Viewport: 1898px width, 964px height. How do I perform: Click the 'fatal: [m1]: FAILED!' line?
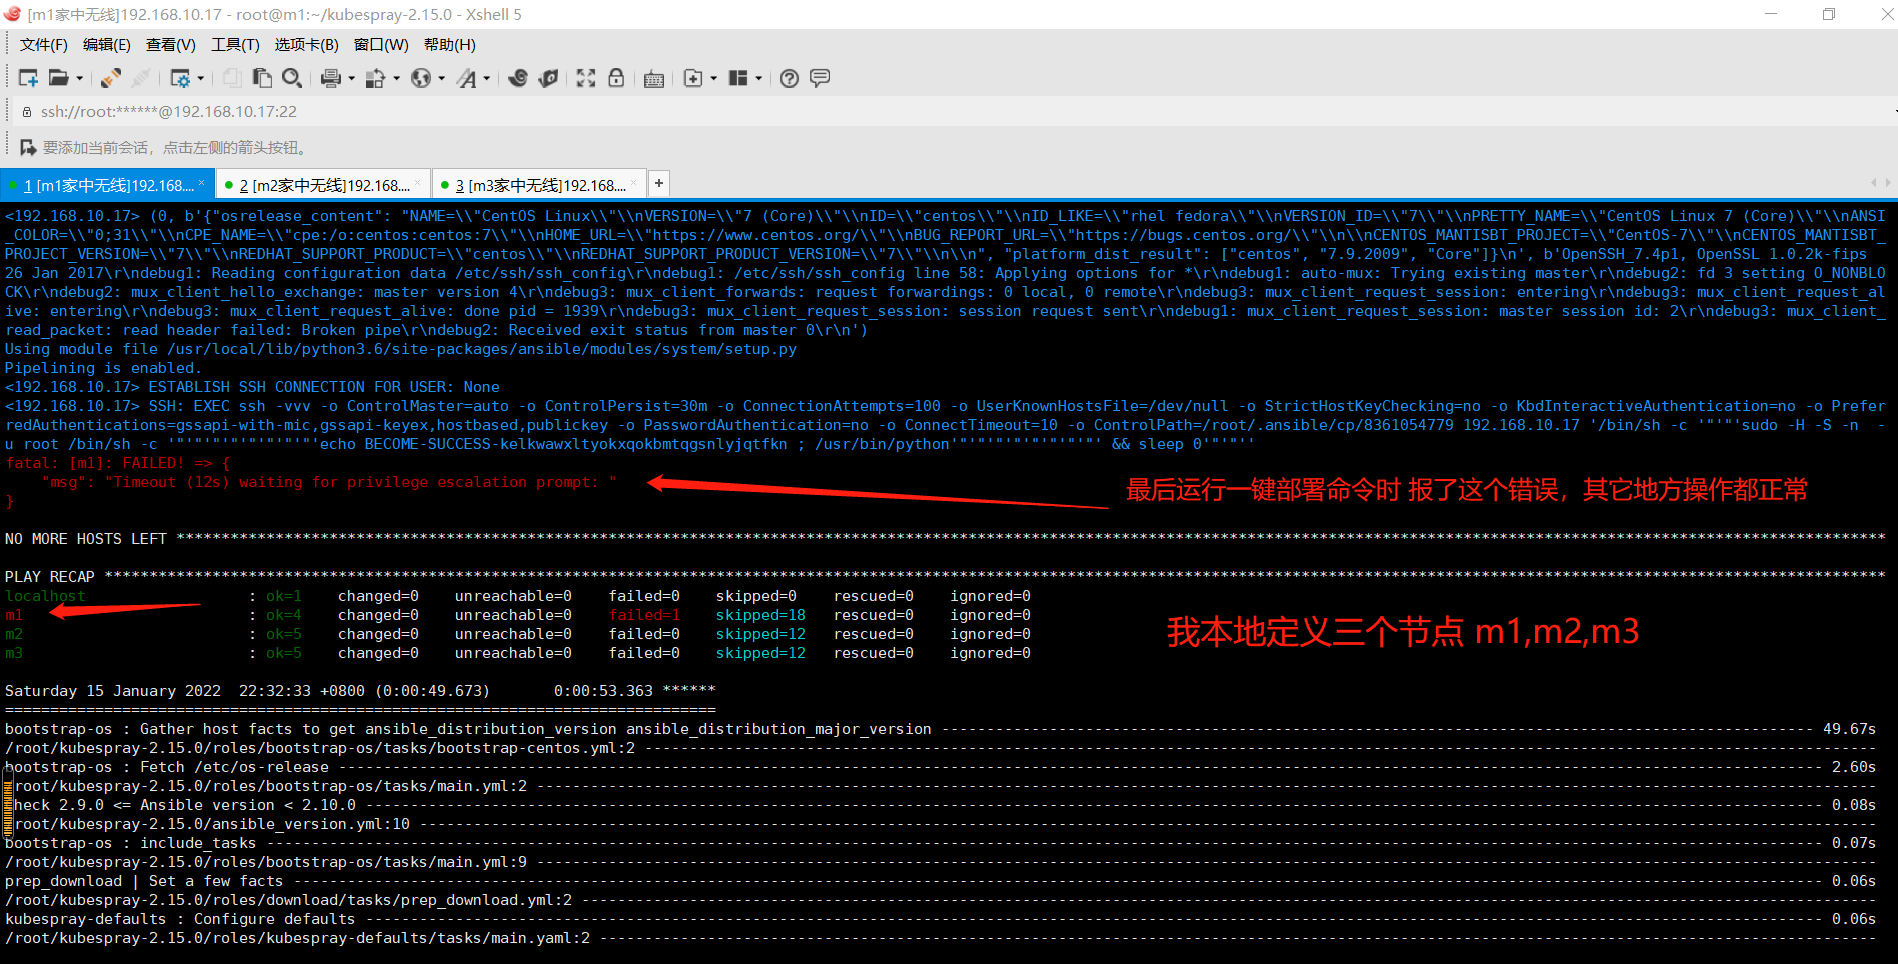click(118, 463)
